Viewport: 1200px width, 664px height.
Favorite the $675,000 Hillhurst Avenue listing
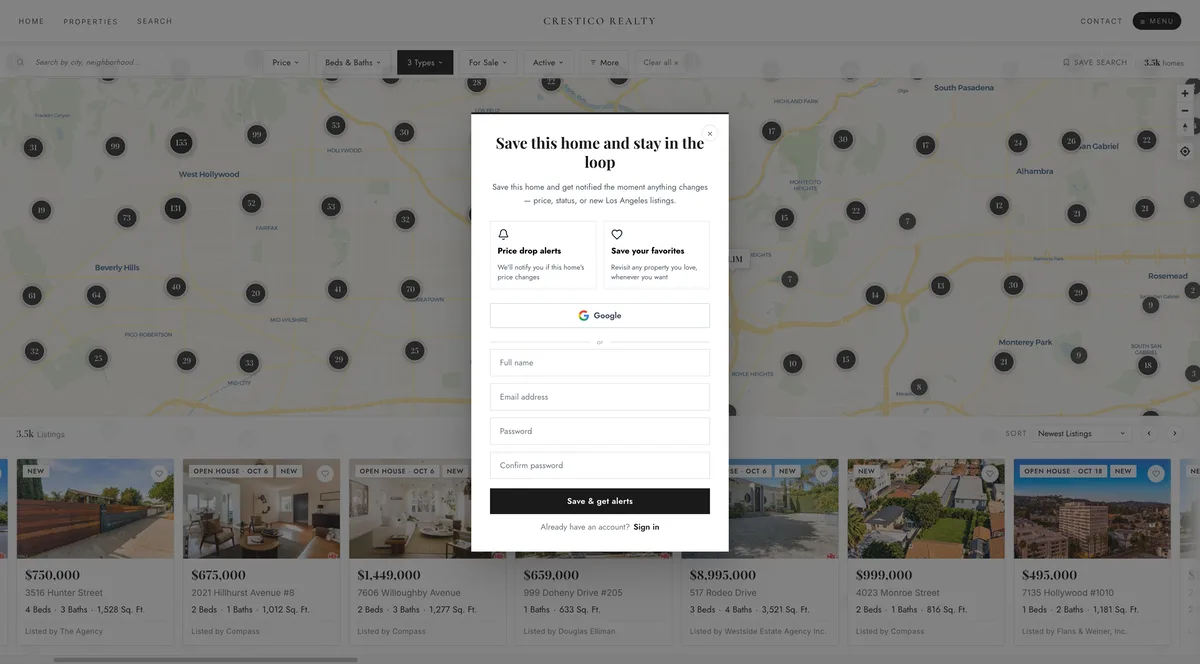pyautogui.click(x=324, y=474)
